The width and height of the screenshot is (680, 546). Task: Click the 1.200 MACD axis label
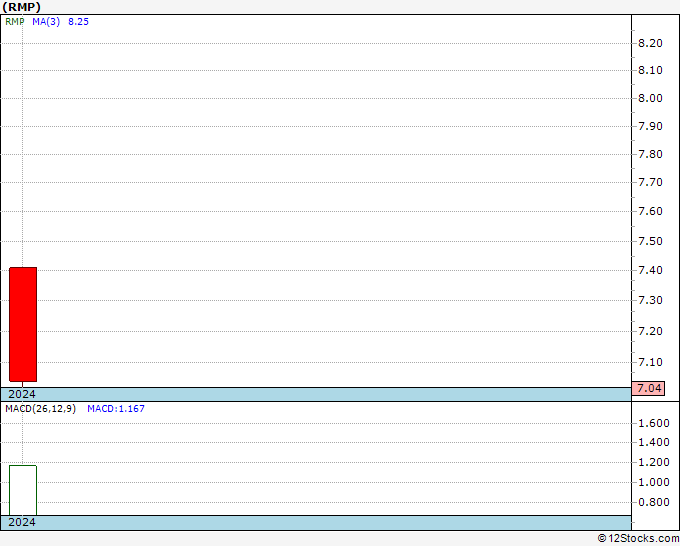(654, 462)
